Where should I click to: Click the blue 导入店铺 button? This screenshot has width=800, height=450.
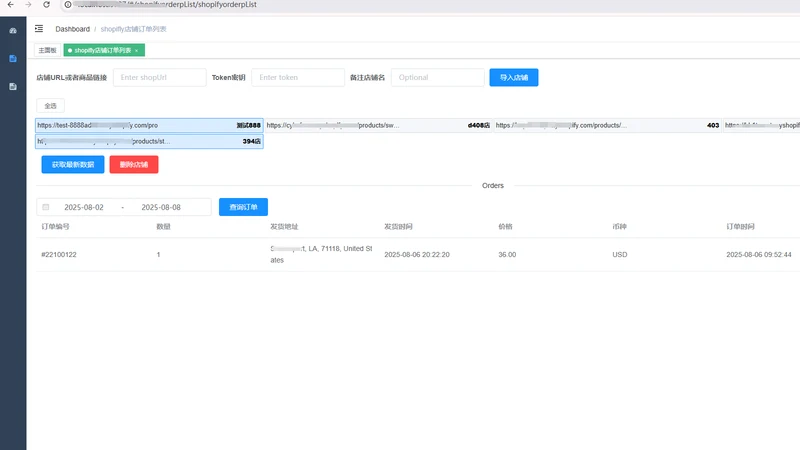click(x=514, y=78)
